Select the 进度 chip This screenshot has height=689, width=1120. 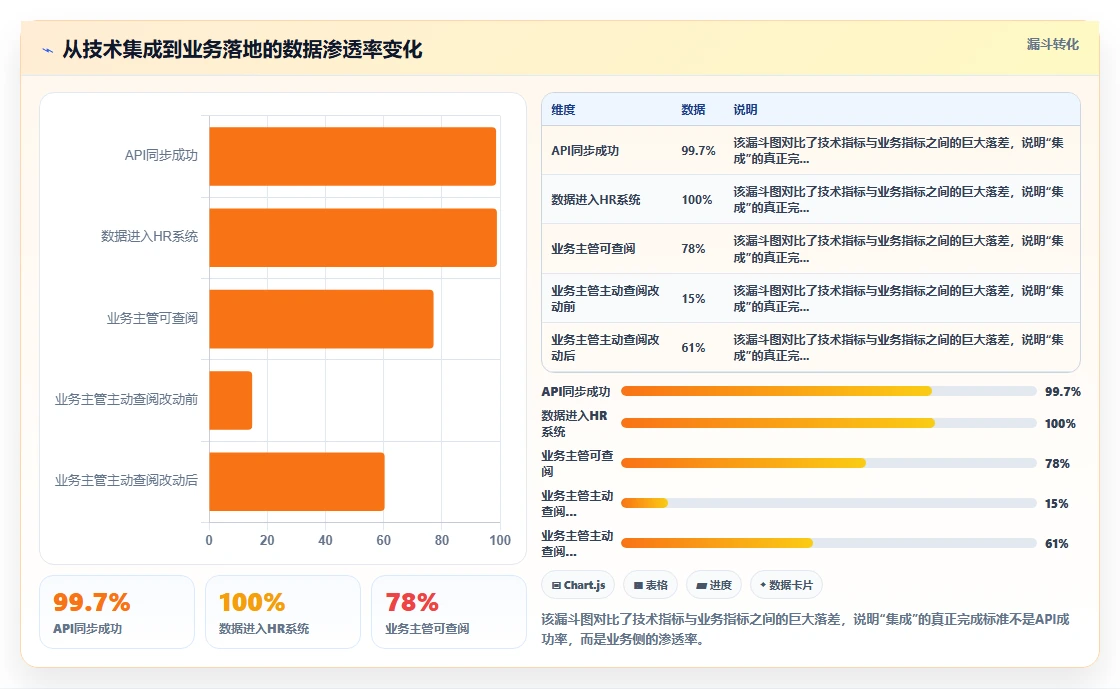point(714,585)
